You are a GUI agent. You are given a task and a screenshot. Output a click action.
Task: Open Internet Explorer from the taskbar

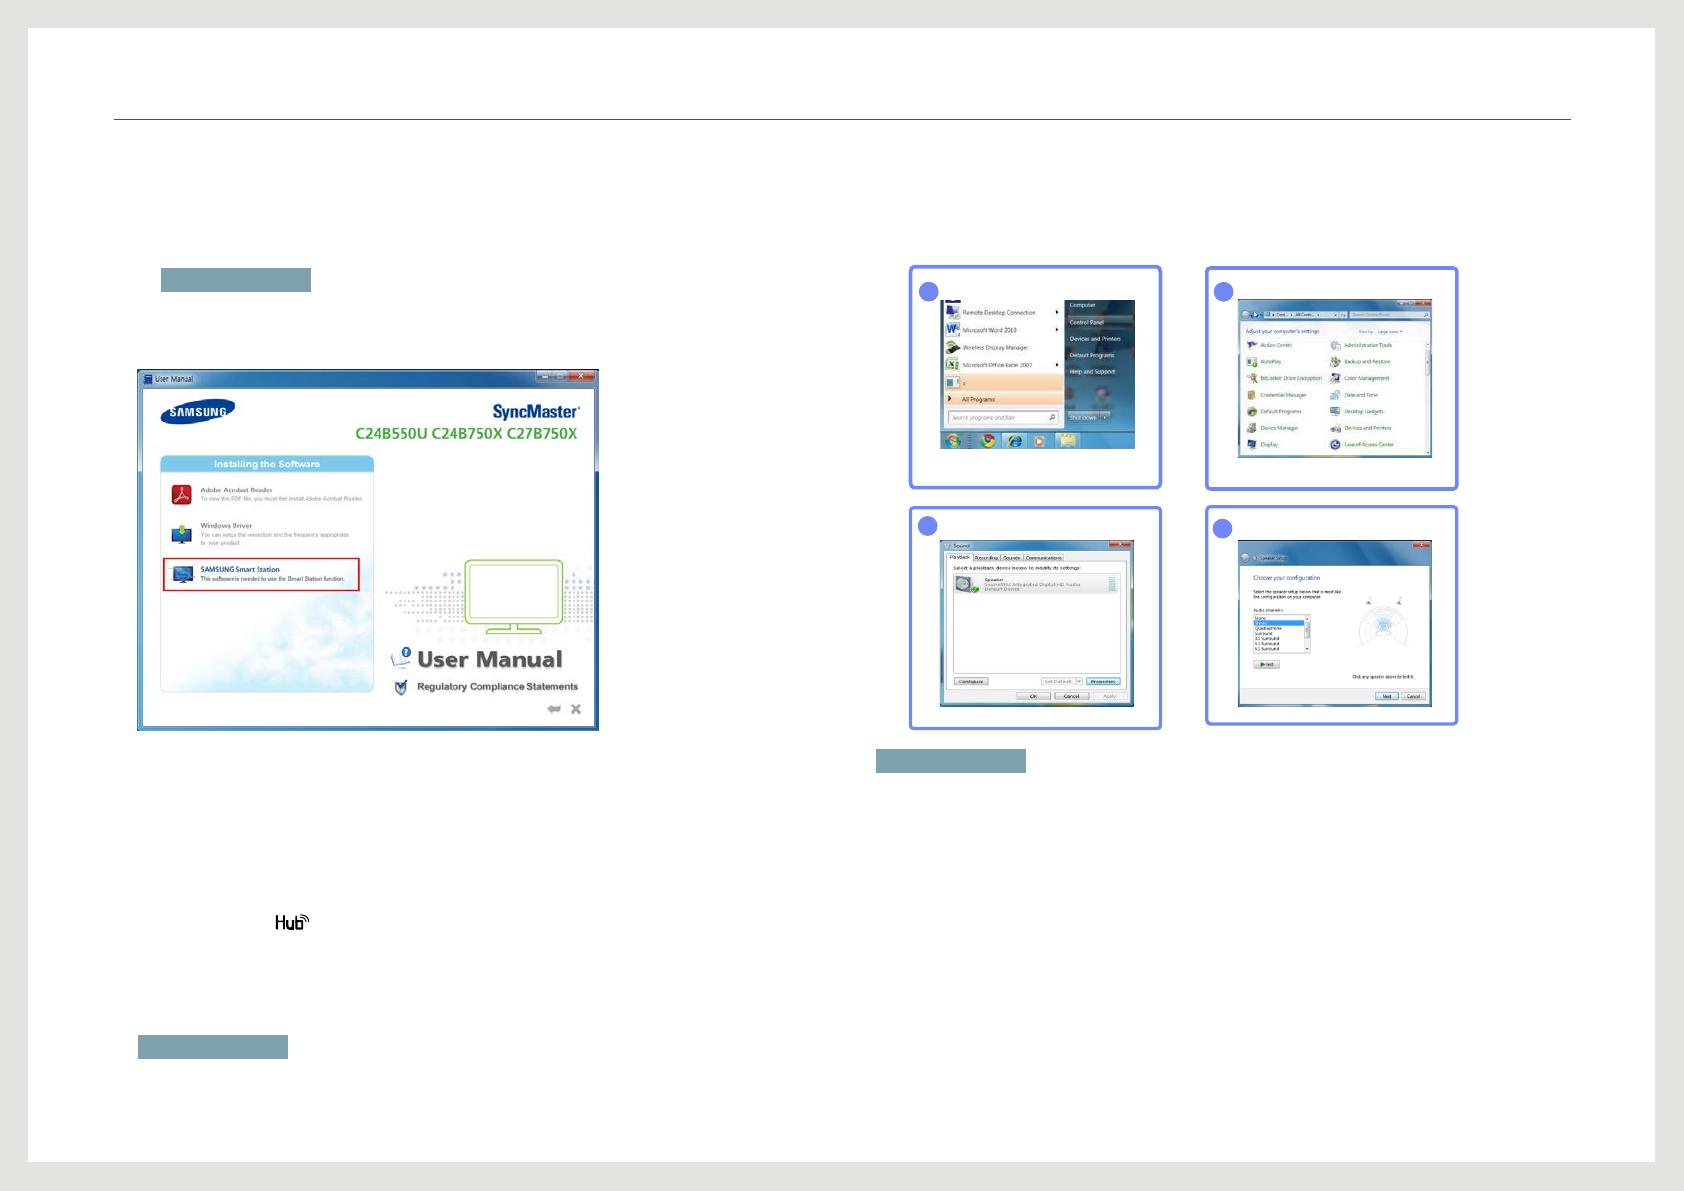pos(1015,441)
